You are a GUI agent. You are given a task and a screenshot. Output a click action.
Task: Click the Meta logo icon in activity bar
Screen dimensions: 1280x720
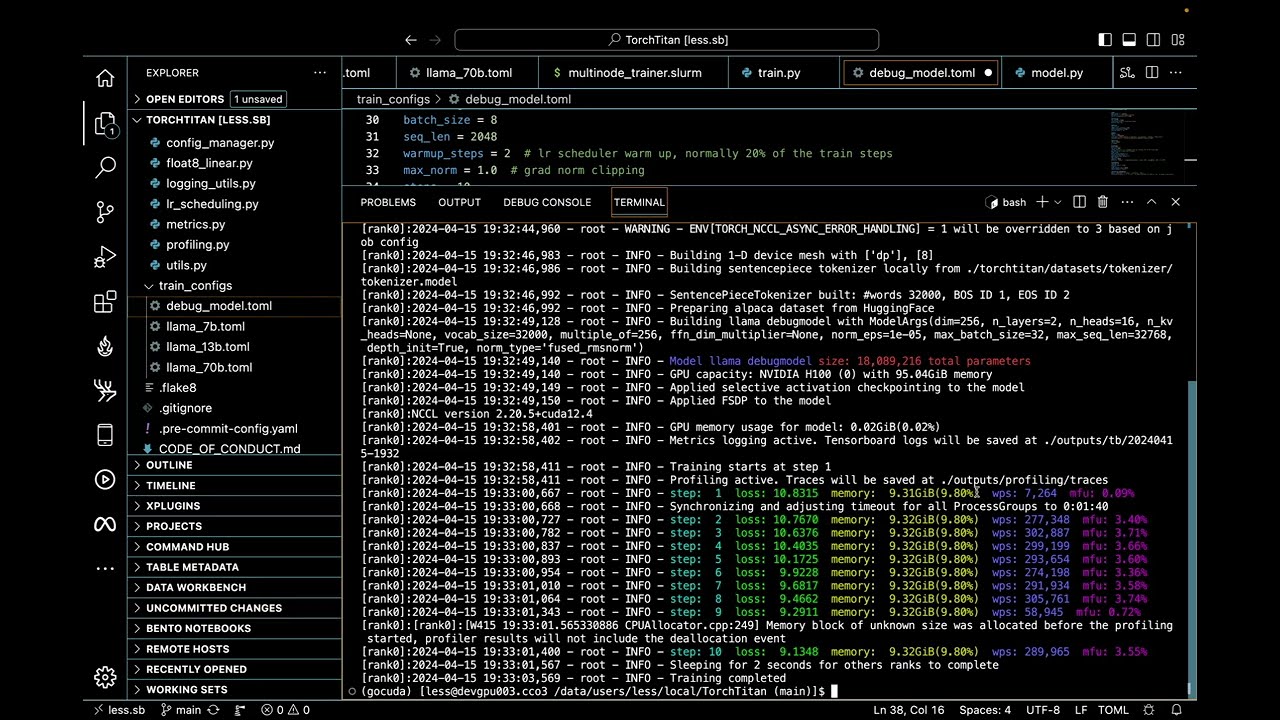(105, 524)
